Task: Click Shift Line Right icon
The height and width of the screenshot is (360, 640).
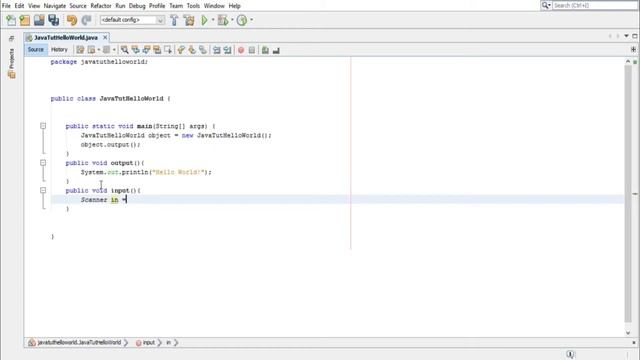Action: point(227,50)
